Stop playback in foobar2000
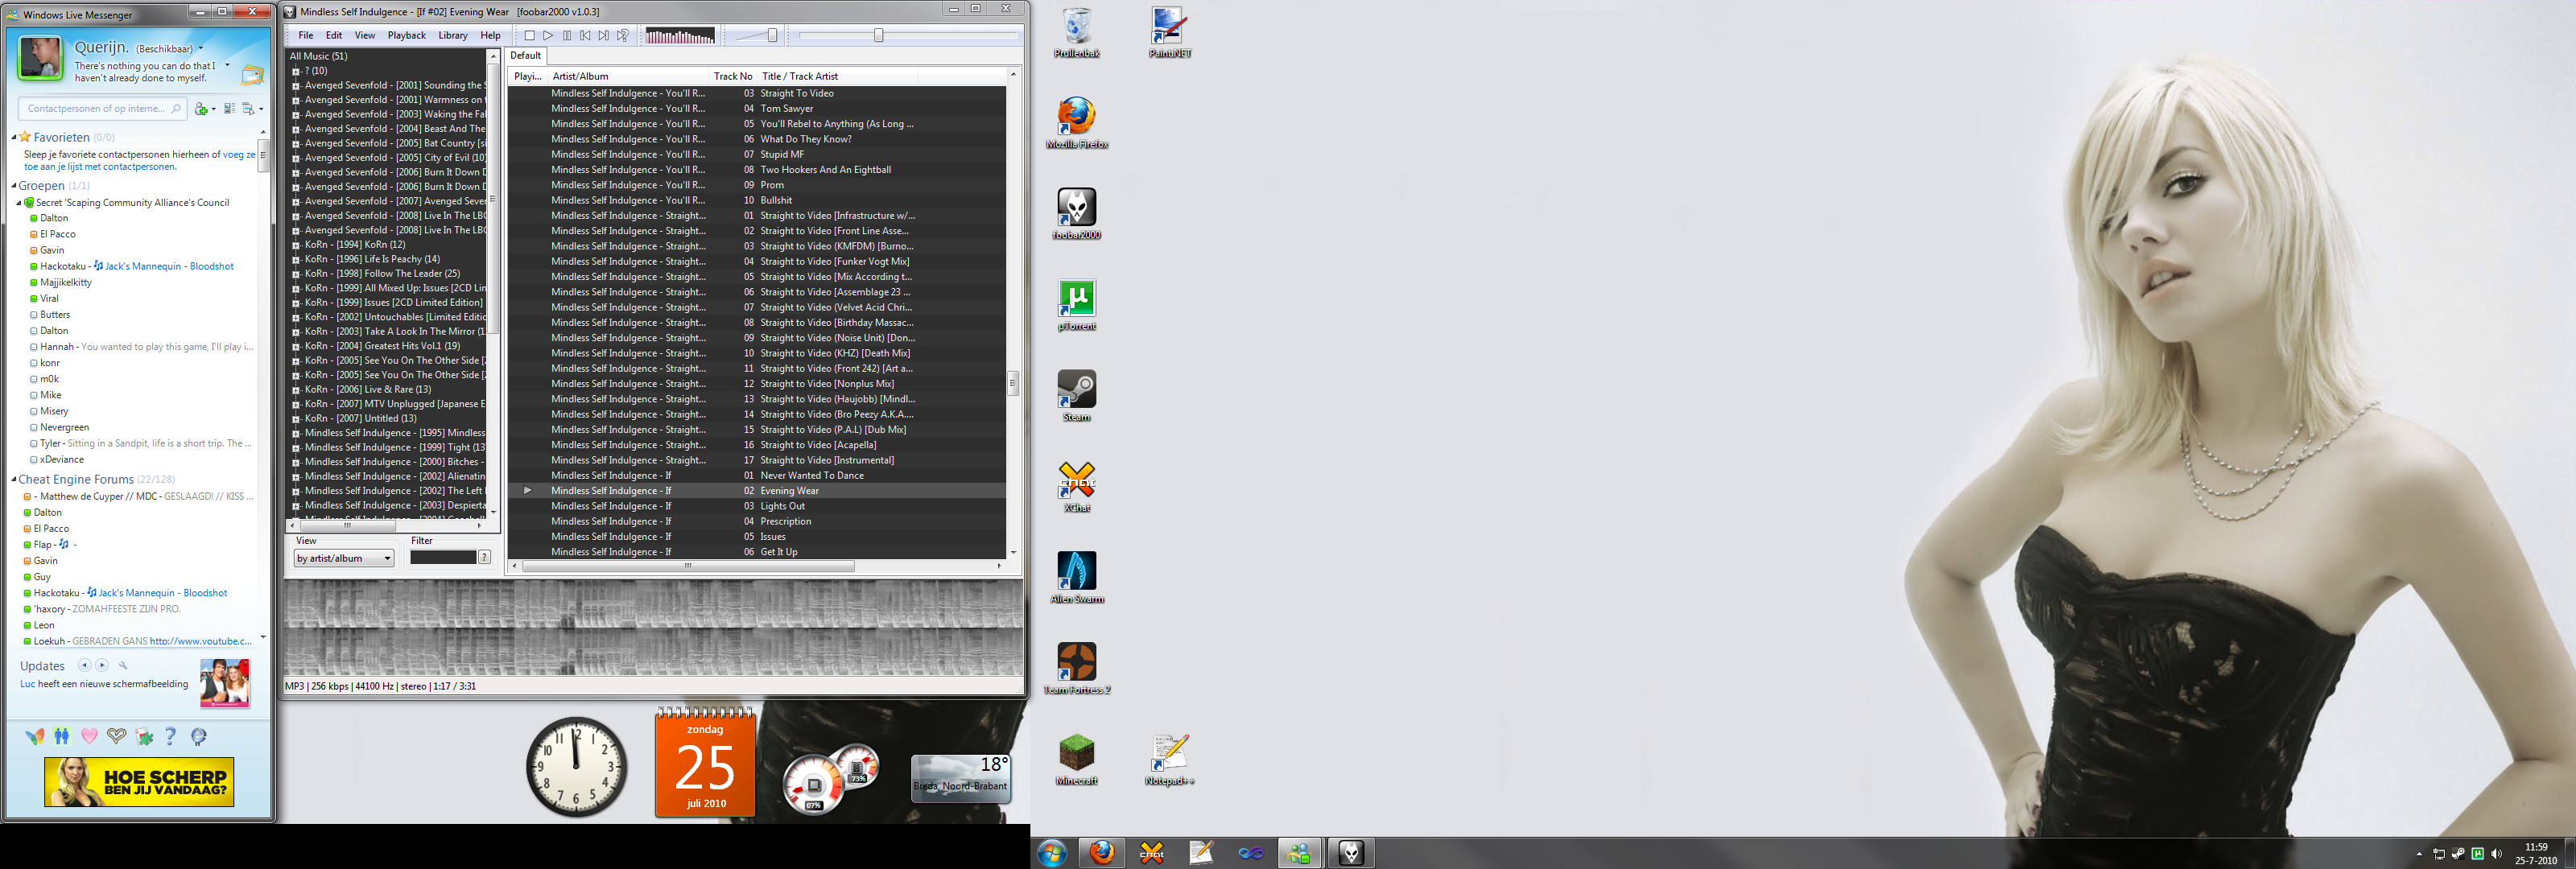 tap(529, 35)
